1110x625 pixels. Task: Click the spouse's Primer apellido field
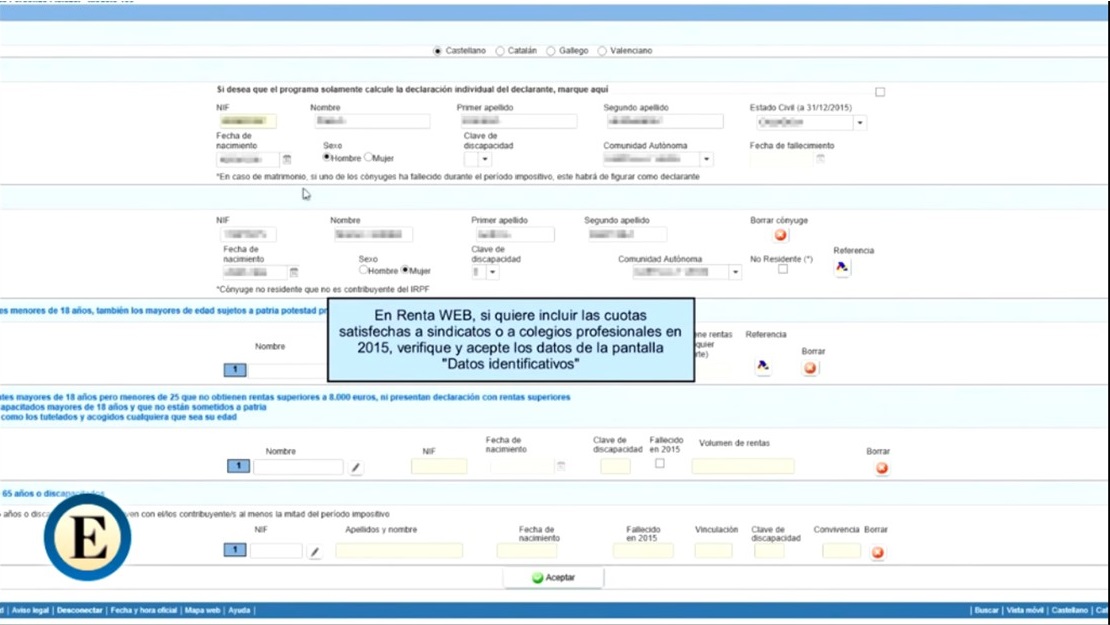(514, 234)
